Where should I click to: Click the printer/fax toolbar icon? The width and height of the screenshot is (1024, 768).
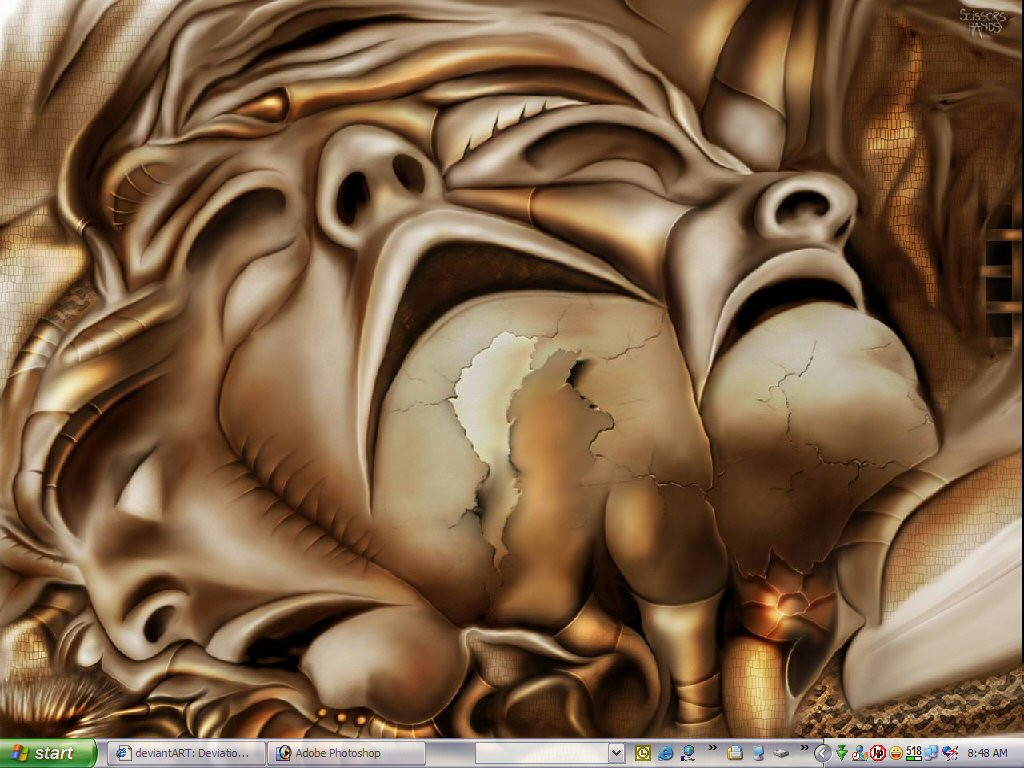pyautogui.click(x=735, y=753)
